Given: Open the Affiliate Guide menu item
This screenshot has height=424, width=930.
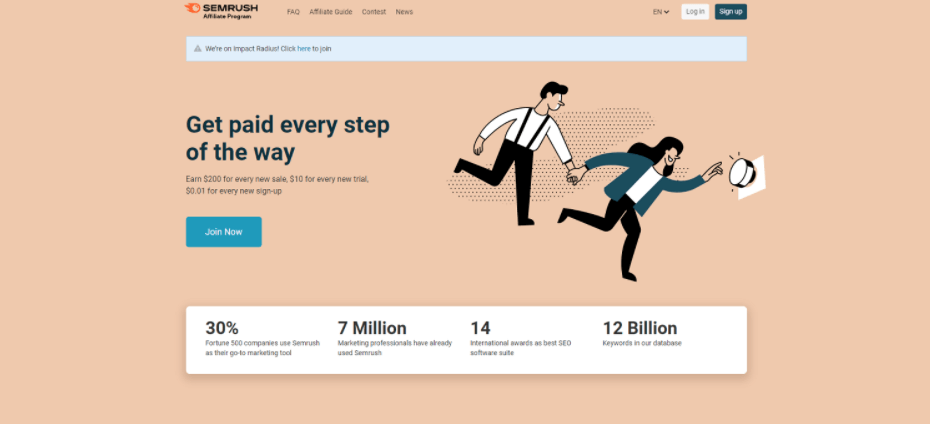Looking at the screenshot, I should point(330,12).
